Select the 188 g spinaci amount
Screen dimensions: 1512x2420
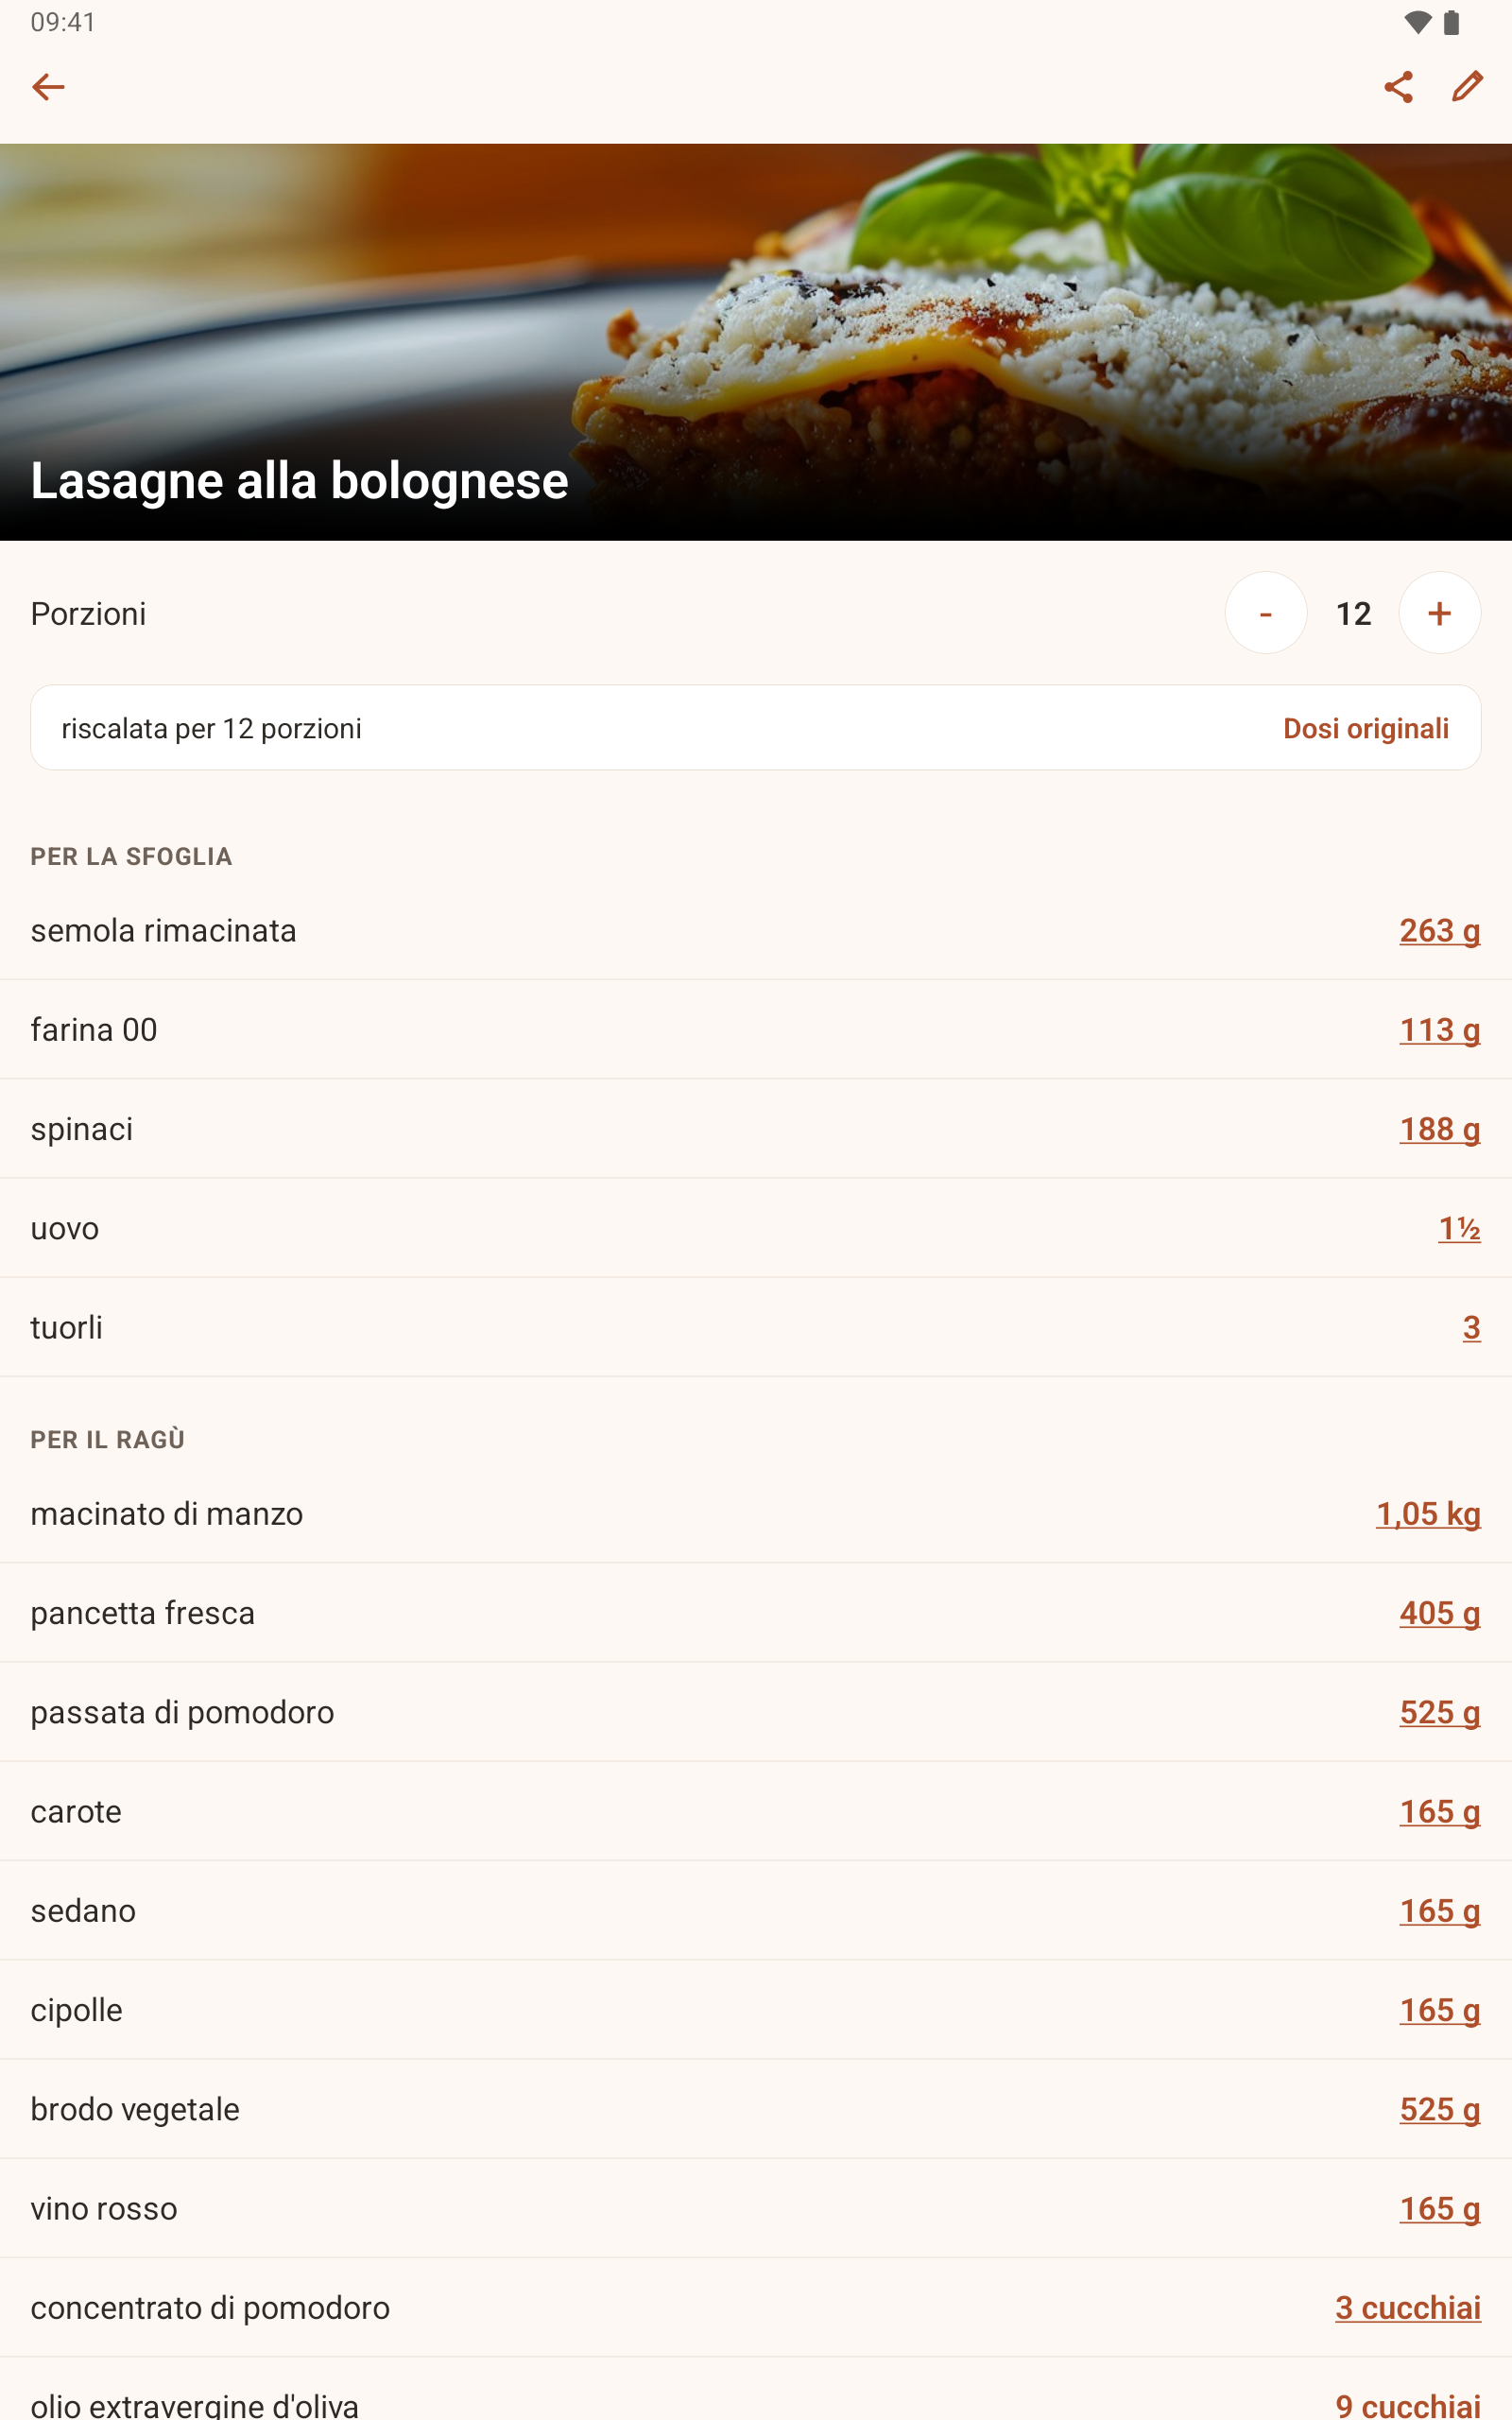pos(1439,1129)
